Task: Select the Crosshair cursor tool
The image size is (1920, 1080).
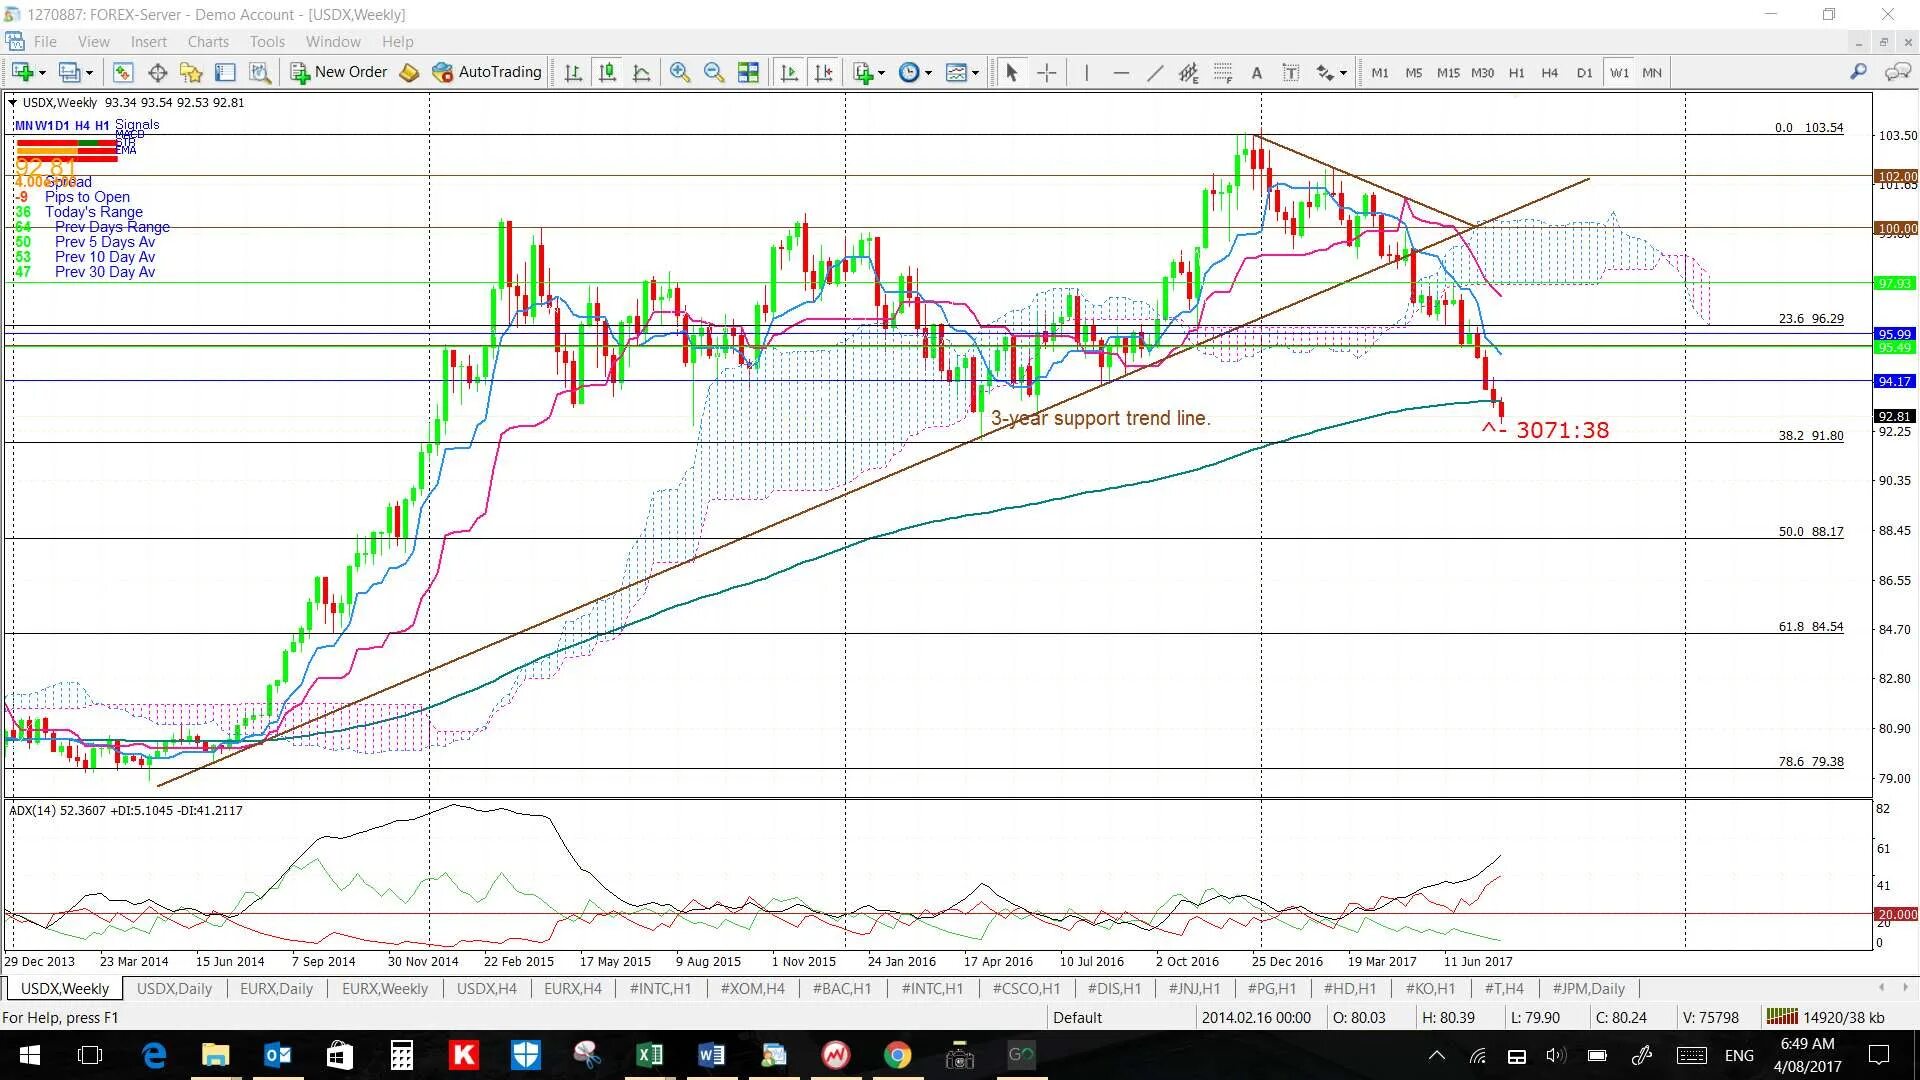Action: pos(1046,72)
